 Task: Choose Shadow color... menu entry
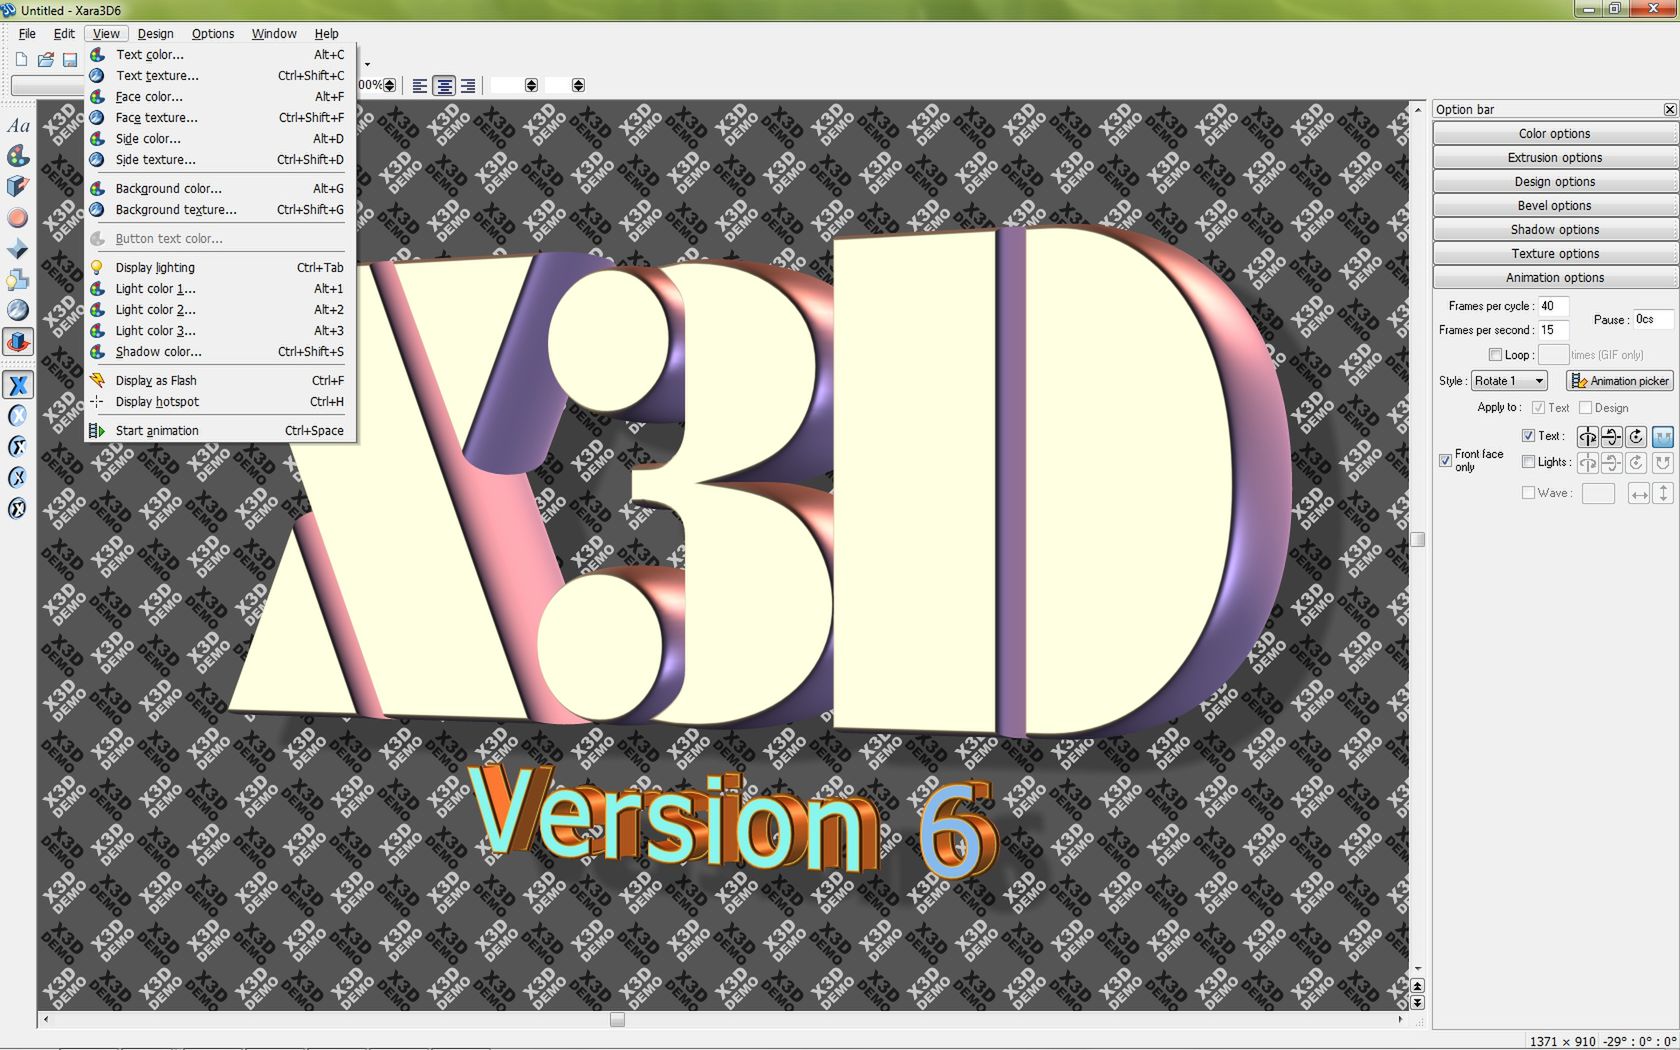point(220,352)
